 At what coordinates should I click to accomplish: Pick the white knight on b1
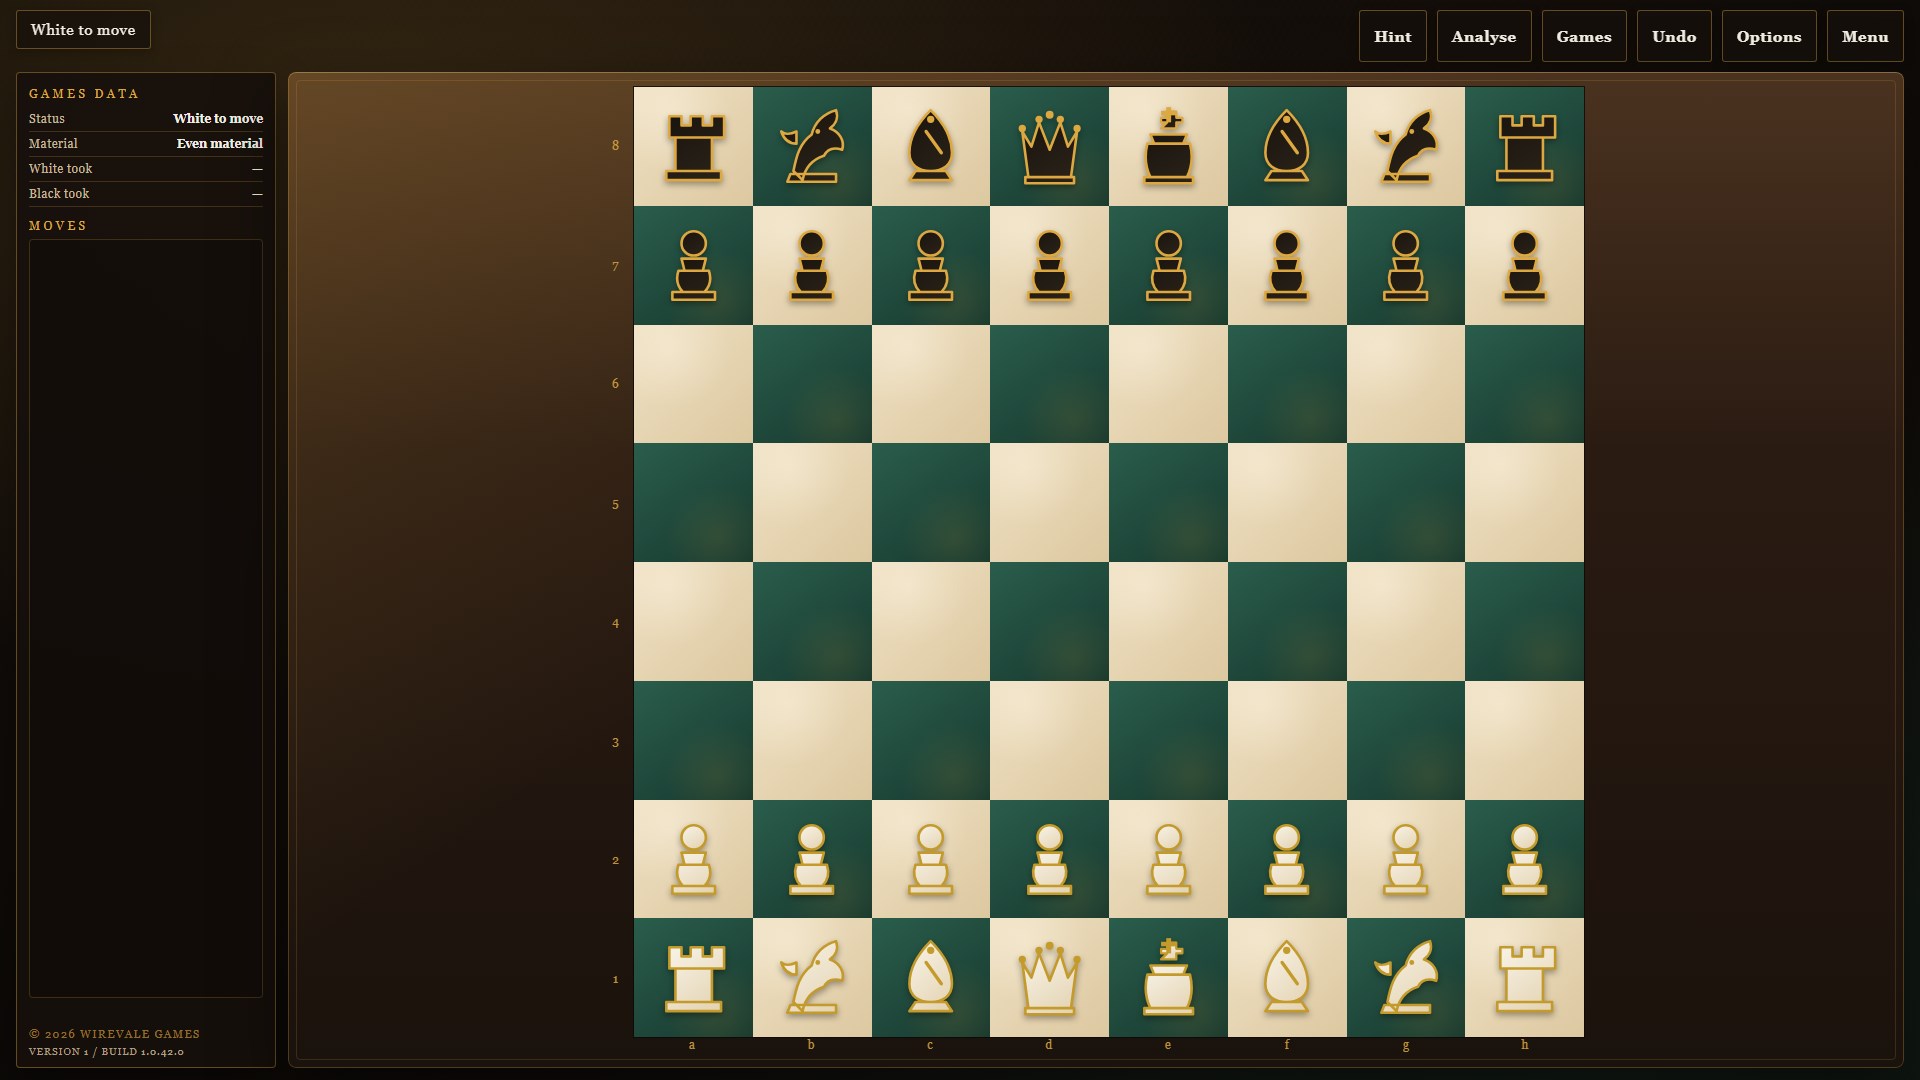click(811, 978)
